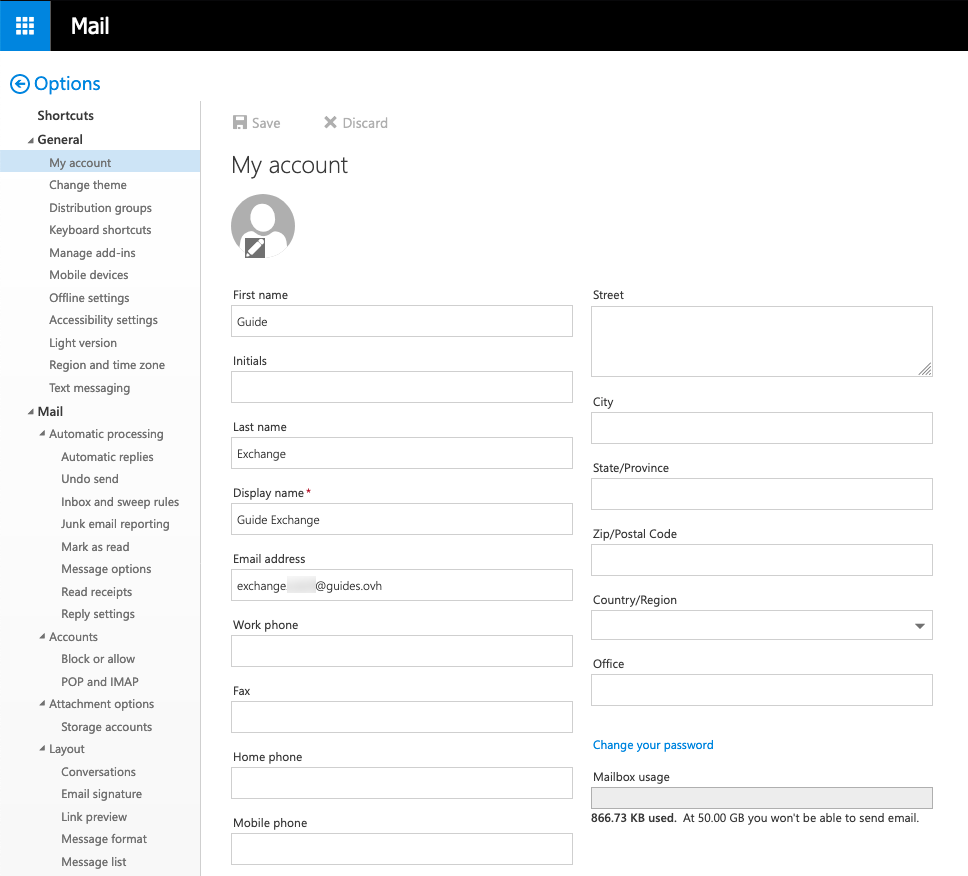968x876 pixels.
Task: Click the Mailbox usage progress bar
Action: pyautogui.click(x=762, y=798)
